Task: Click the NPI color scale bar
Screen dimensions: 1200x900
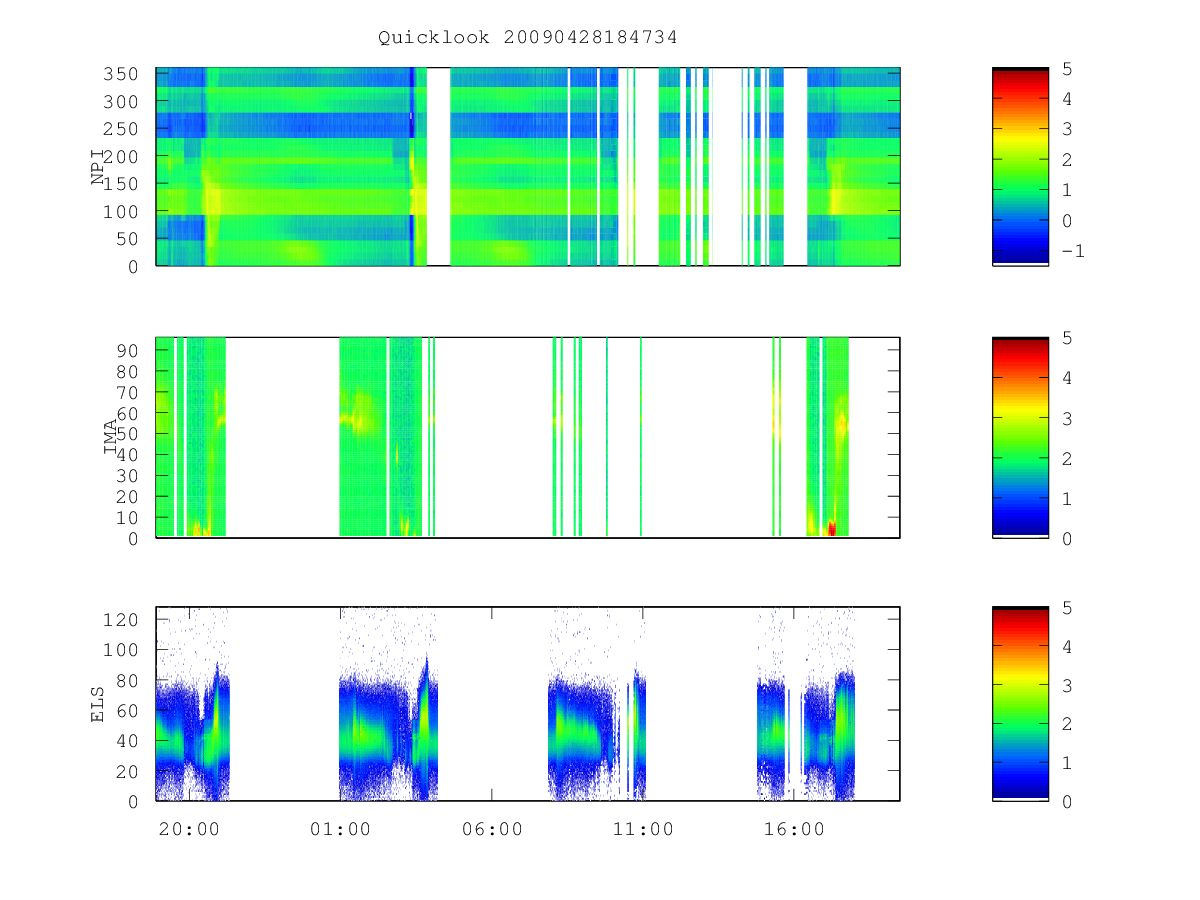Action: click(1020, 167)
